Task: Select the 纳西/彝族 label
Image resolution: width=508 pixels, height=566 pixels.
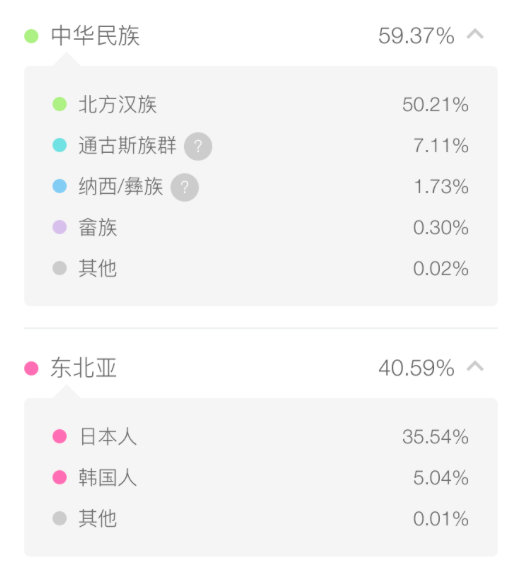Action: (121, 187)
